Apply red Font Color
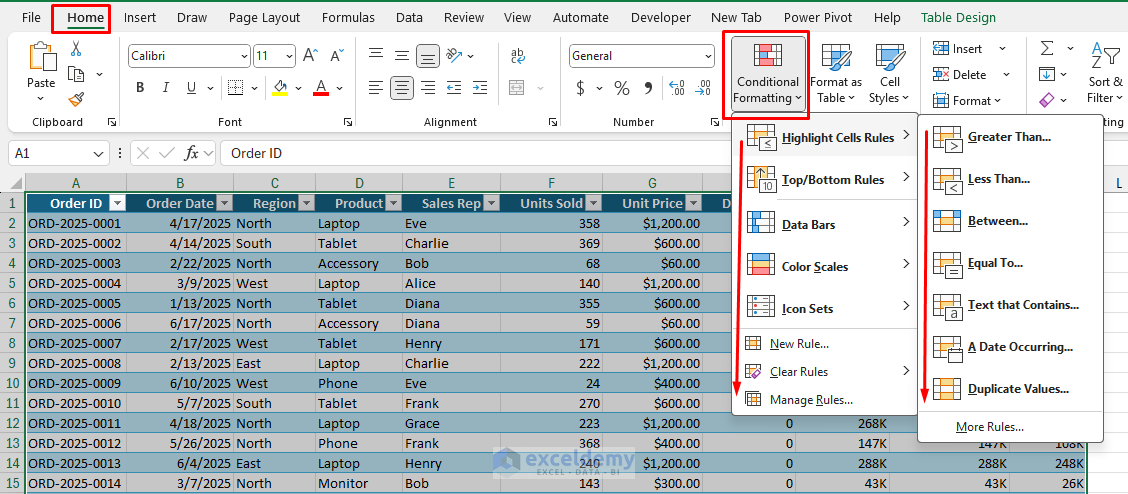Screen dimensions: 1128x494 (x=321, y=88)
